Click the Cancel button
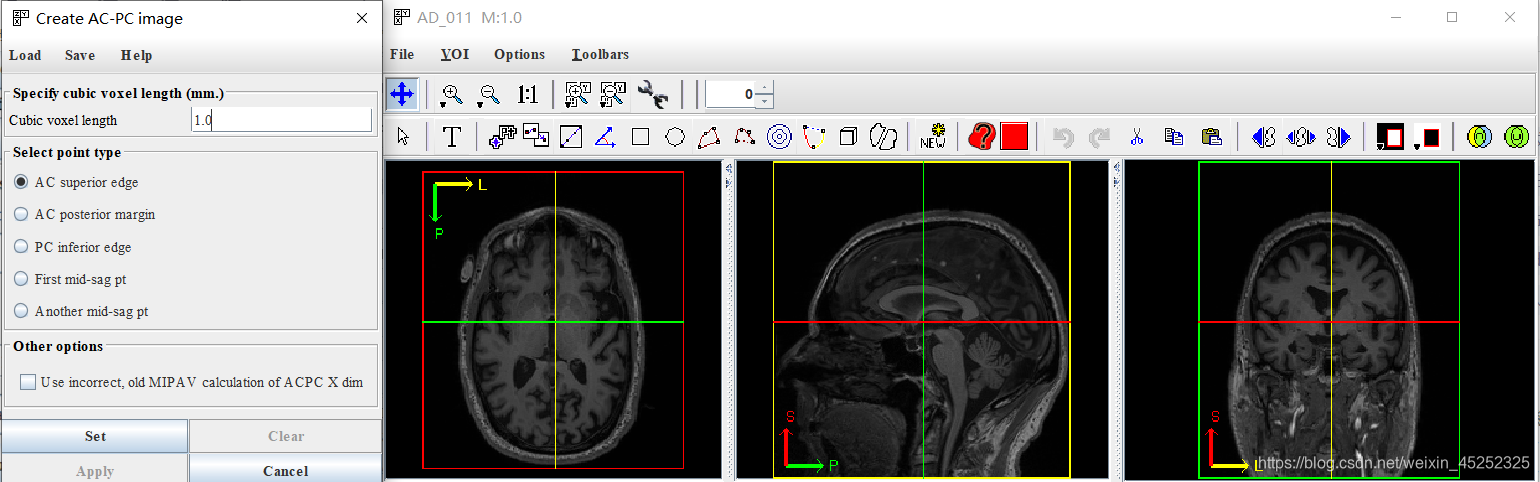 pyautogui.click(x=285, y=470)
